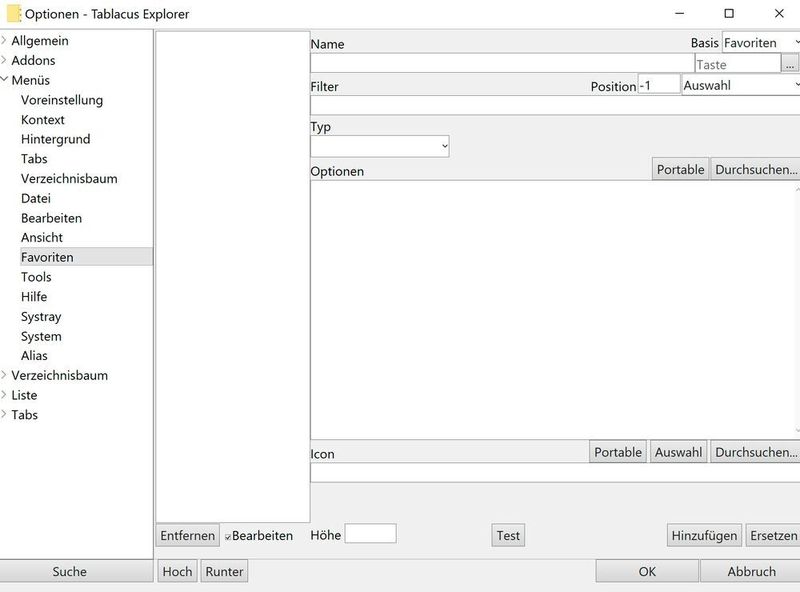Open the Basis dropdown showing Favoriten

click(761, 43)
